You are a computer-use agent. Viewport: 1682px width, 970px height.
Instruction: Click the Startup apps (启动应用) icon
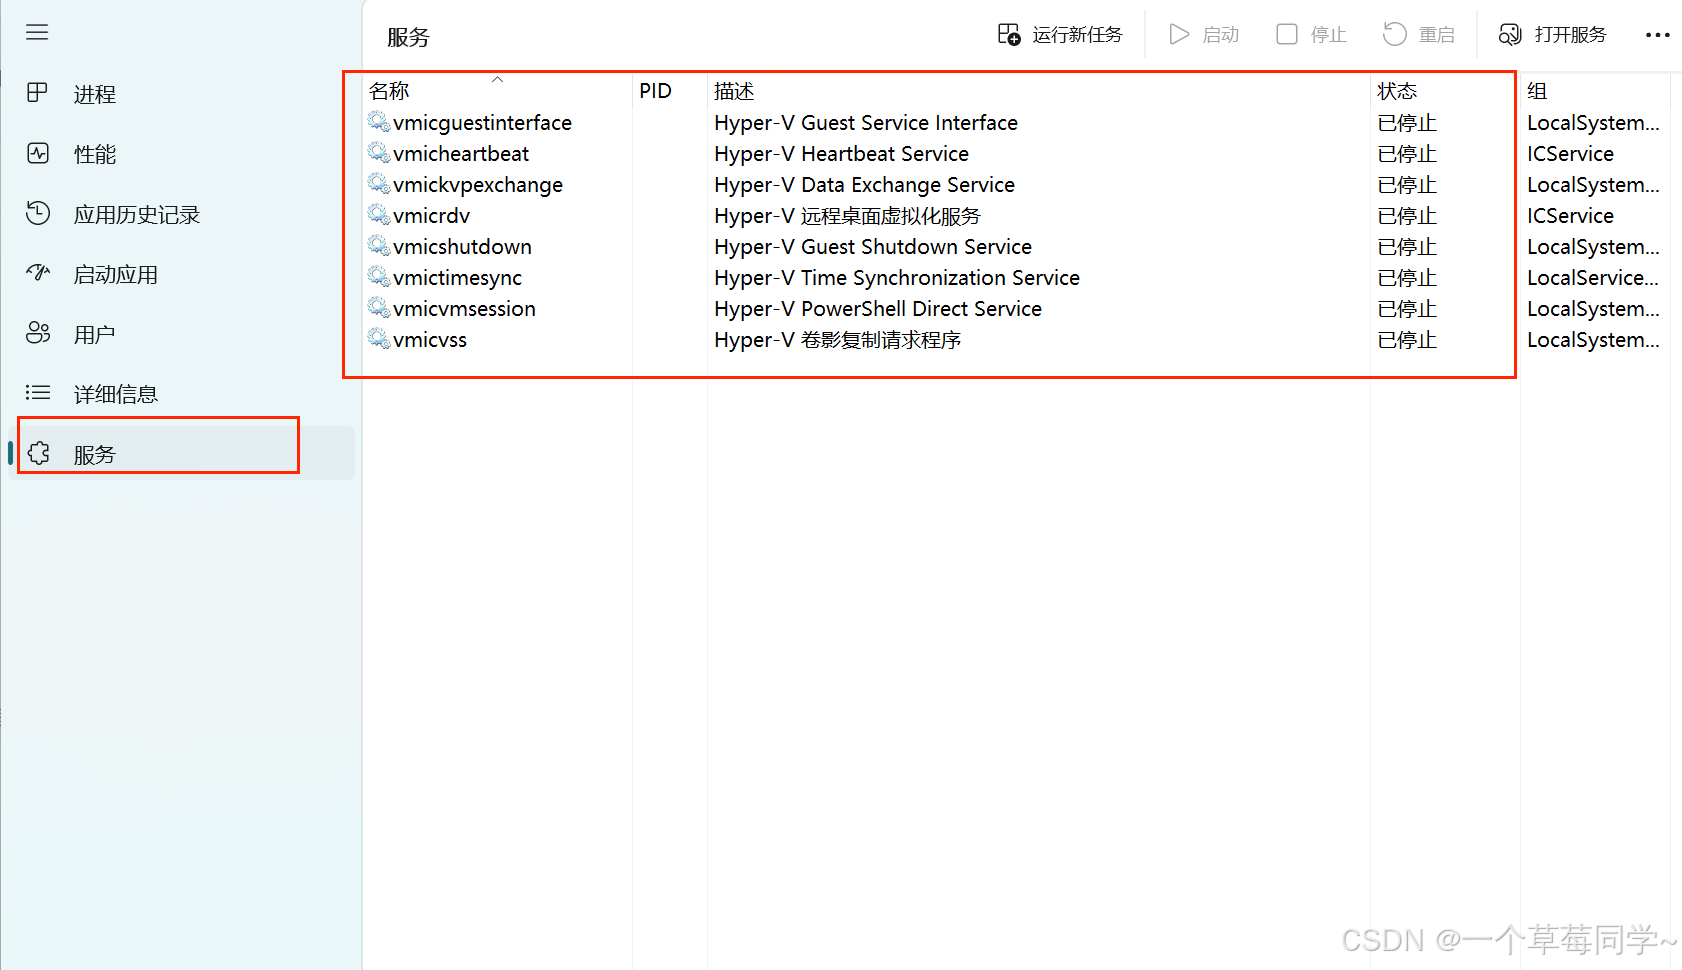(x=38, y=273)
